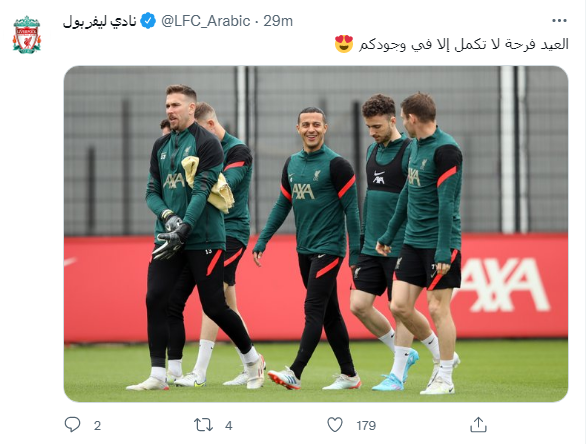The width and height of the screenshot is (588, 444).
Task: Like the tweet with the heart icon
Action: click(335, 425)
